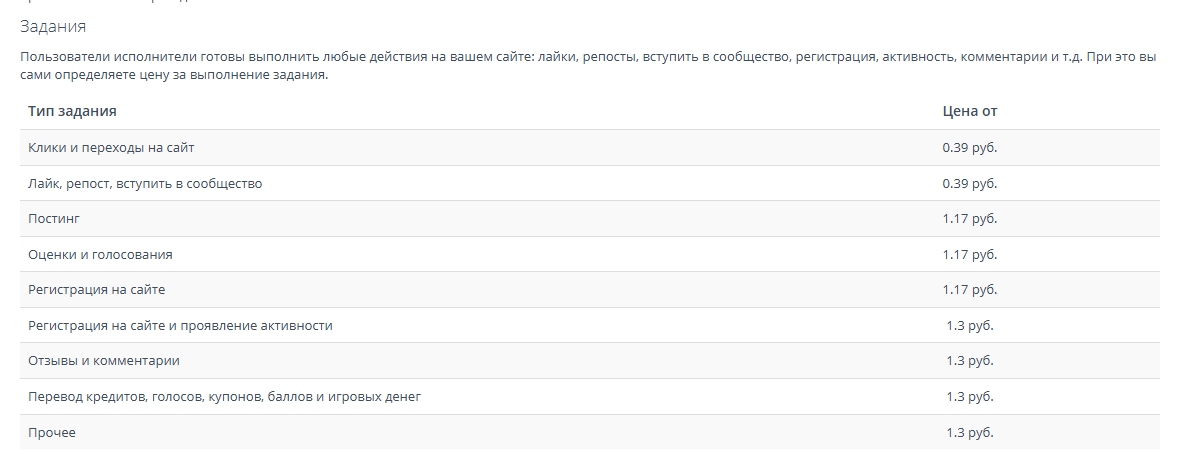1194x454 pixels.
Task: Click the 1.17 руб. price for Постинг
Action: pos(969,219)
